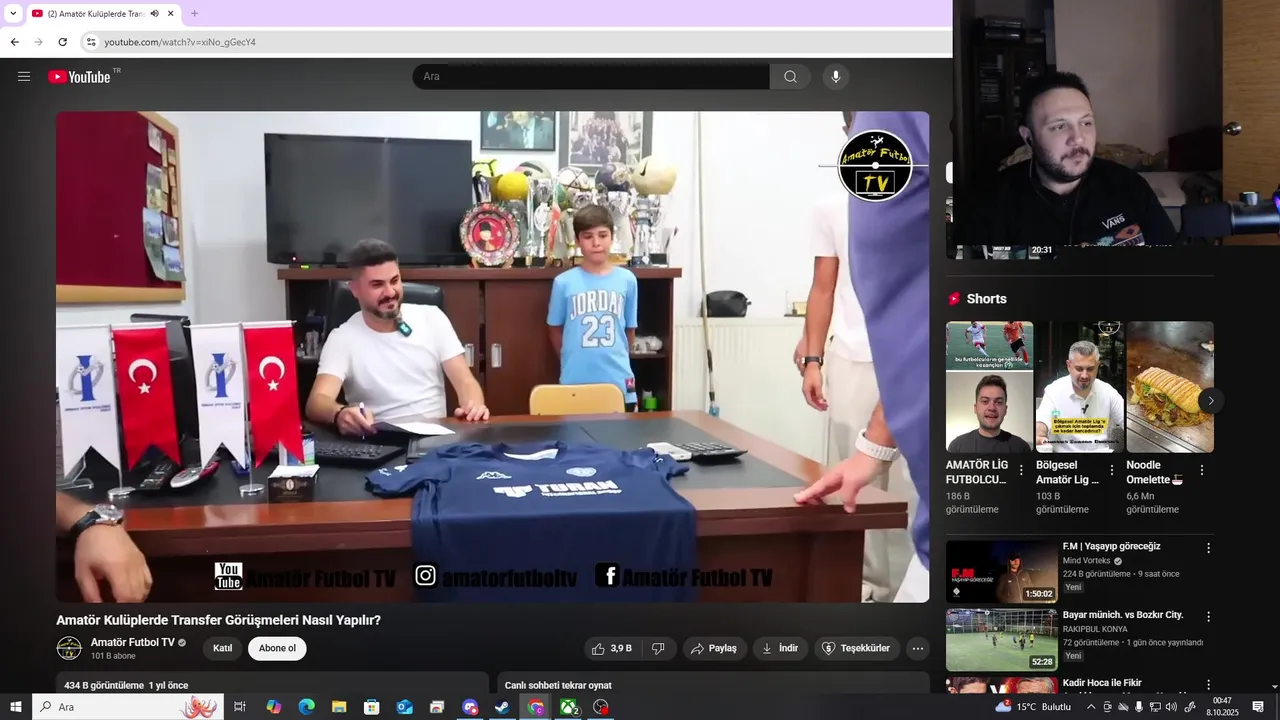The width and height of the screenshot is (1280, 720).
Task: Open the AMATÖR LİG FUTBOLCU short thumbnail
Action: pos(989,387)
